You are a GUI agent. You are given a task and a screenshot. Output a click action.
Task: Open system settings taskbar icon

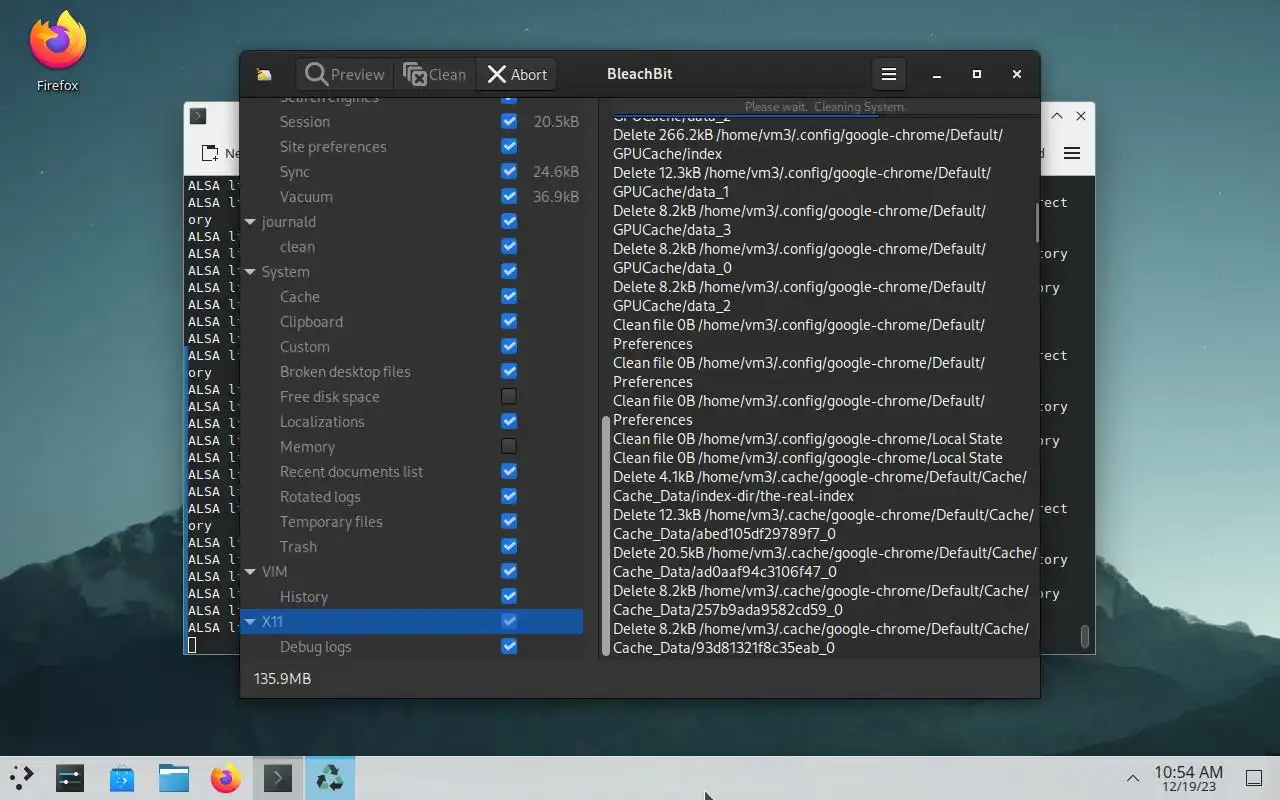point(70,777)
